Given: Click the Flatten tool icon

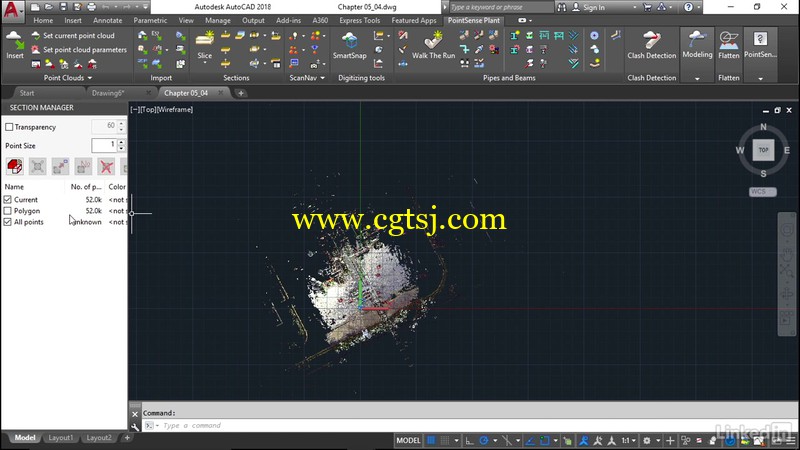Looking at the screenshot, I should point(729,45).
